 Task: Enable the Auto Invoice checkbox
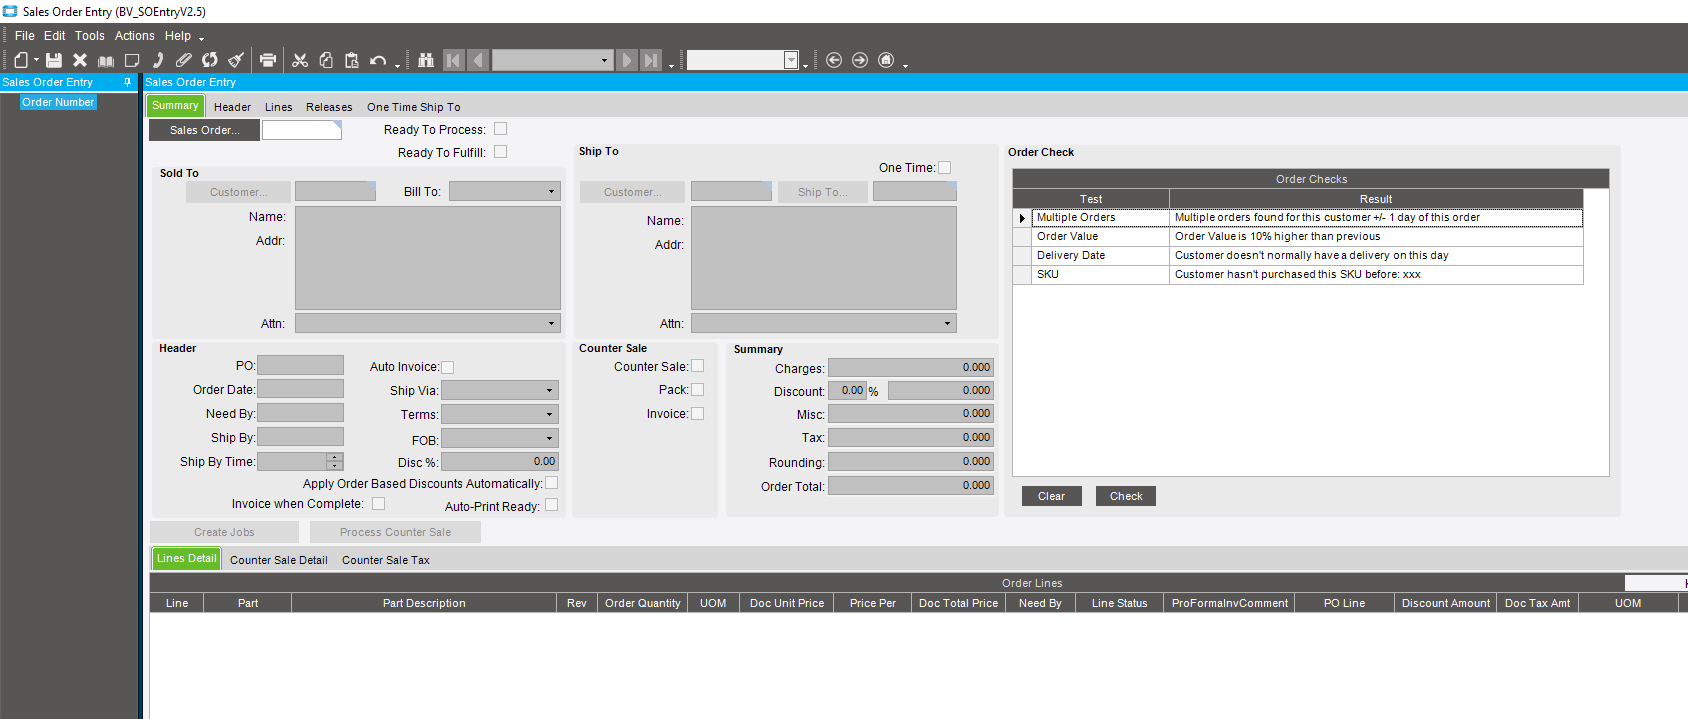448,367
